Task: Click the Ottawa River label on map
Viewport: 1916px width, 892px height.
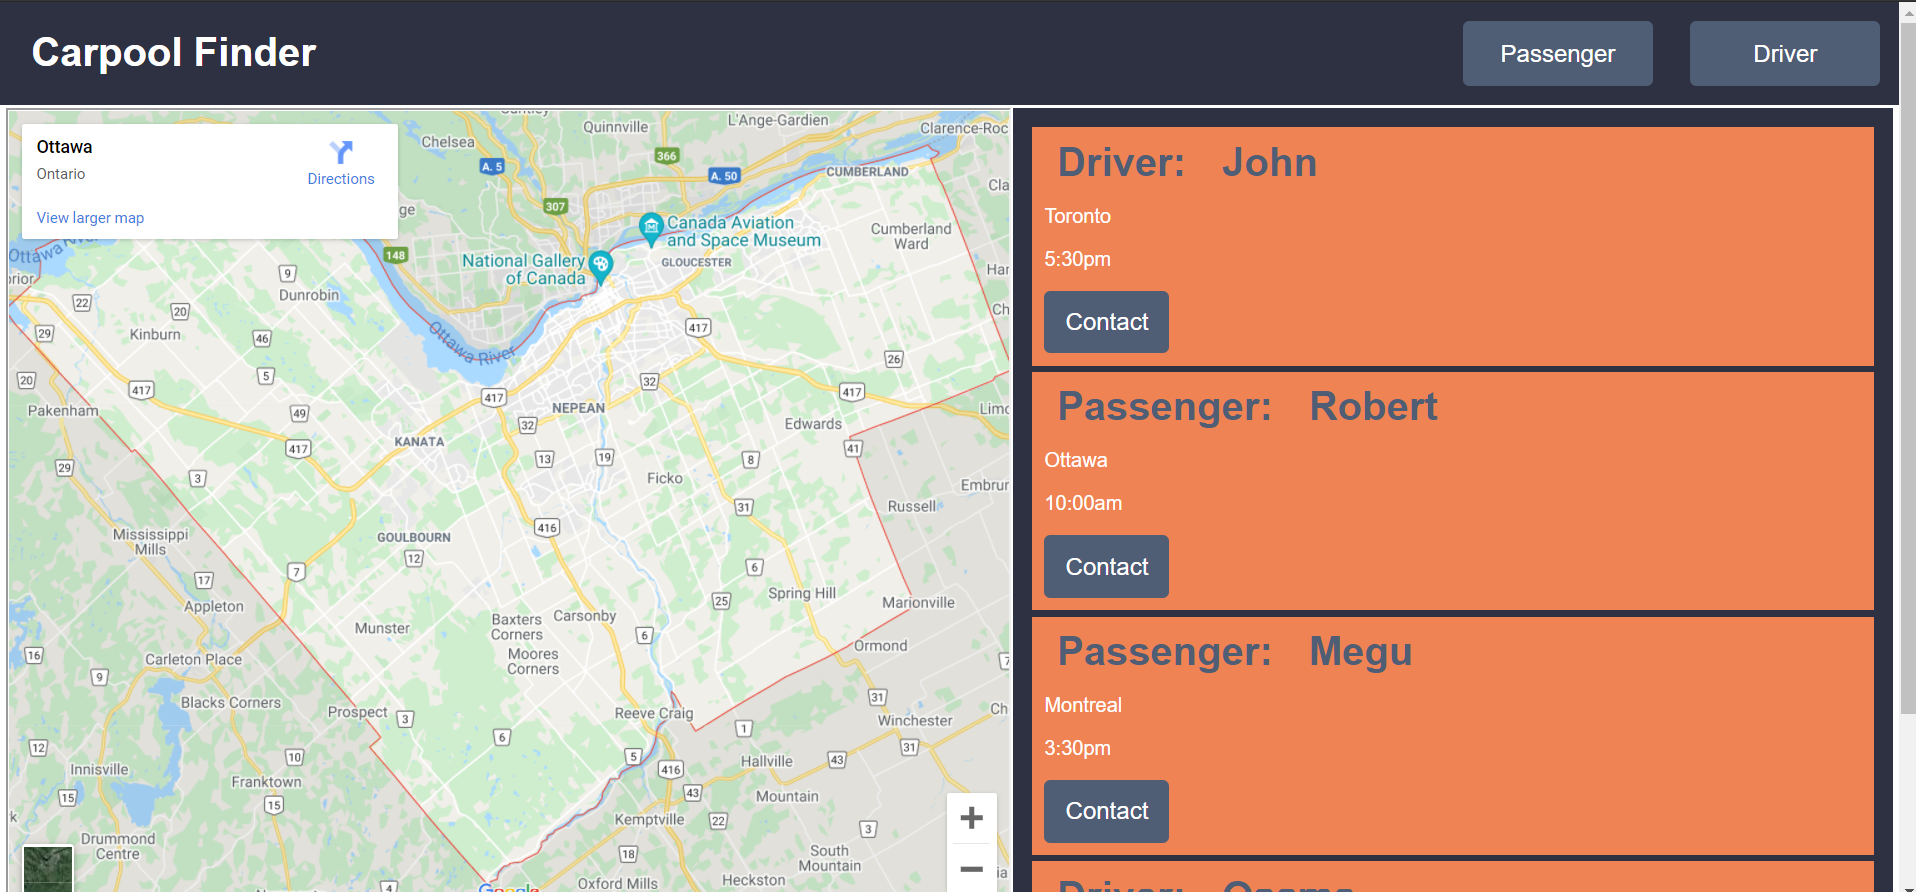Action: 472,343
